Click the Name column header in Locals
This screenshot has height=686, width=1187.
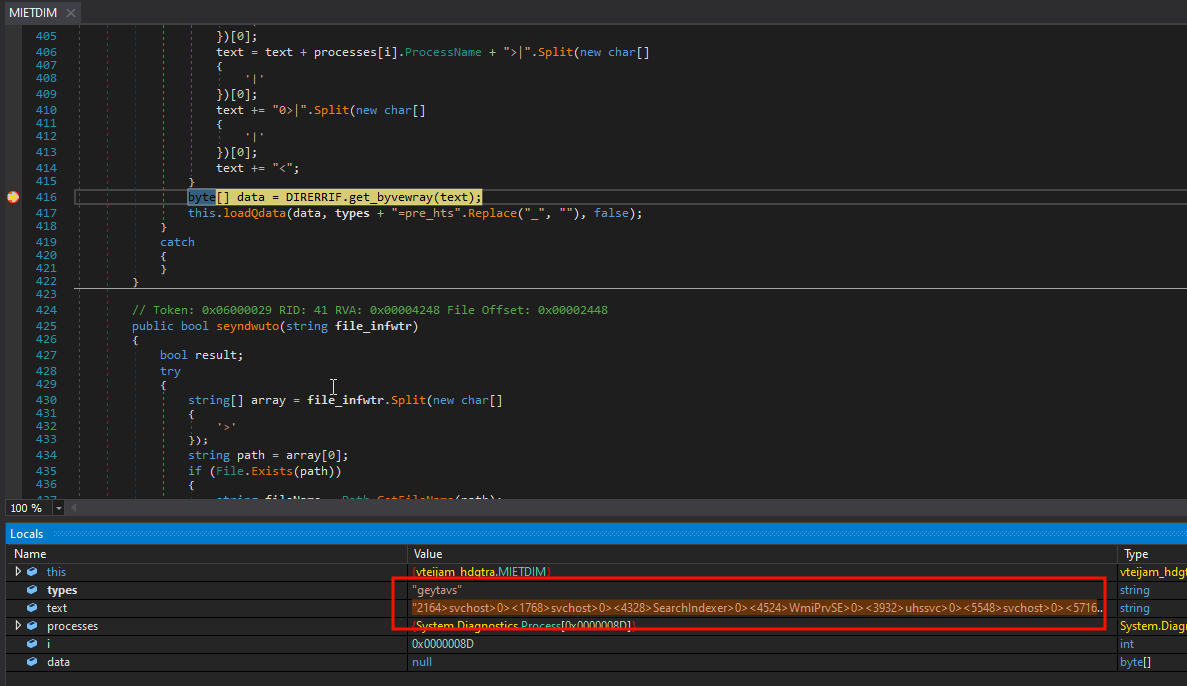[x=30, y=554]
